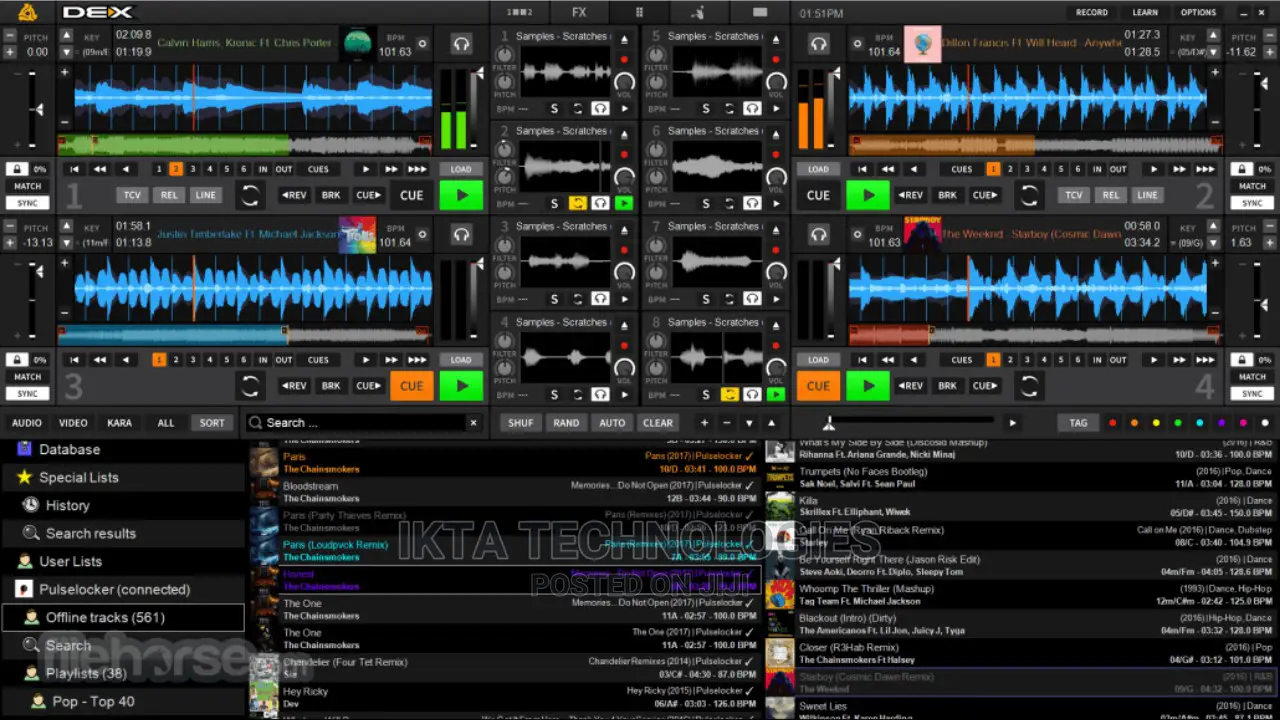This screenshot has width=1280, height=720.
Task: Open the CUES list on deck 1
Action: pyautogui.click(x=318, y=169)
